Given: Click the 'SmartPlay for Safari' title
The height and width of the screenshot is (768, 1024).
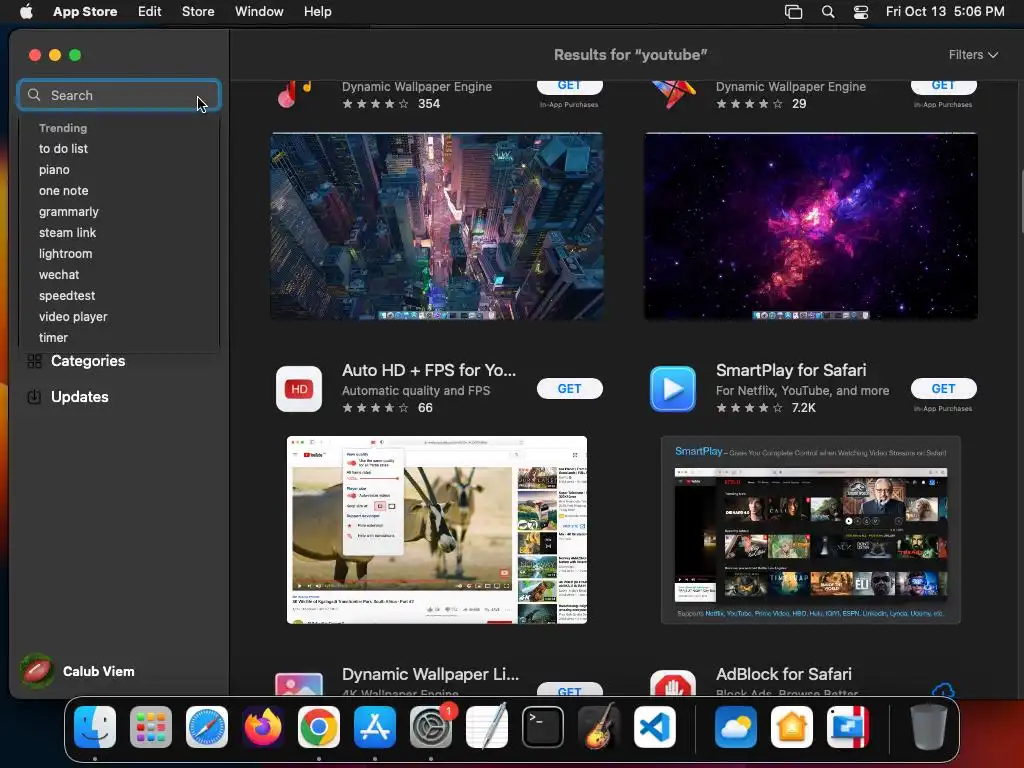Looking at the screenshot, I should pos(791,370).
